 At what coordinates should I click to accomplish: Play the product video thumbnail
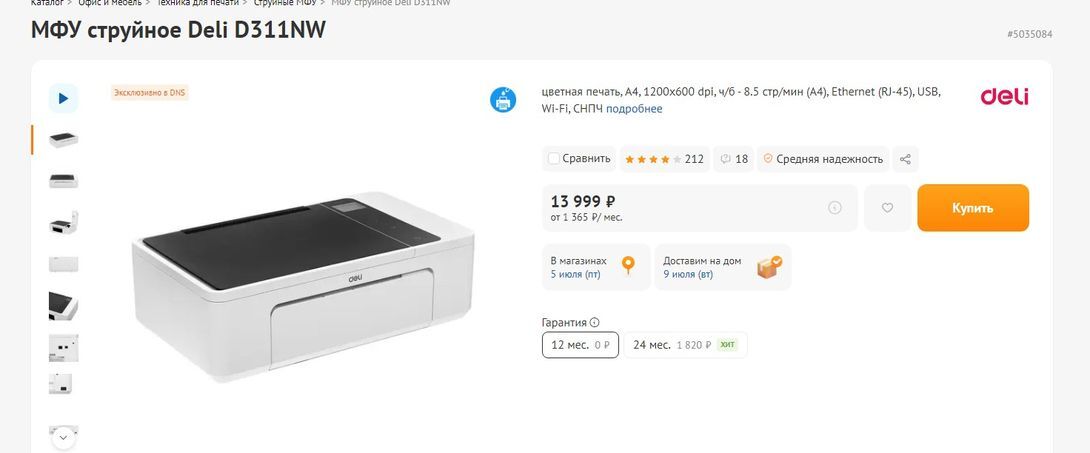63,98
